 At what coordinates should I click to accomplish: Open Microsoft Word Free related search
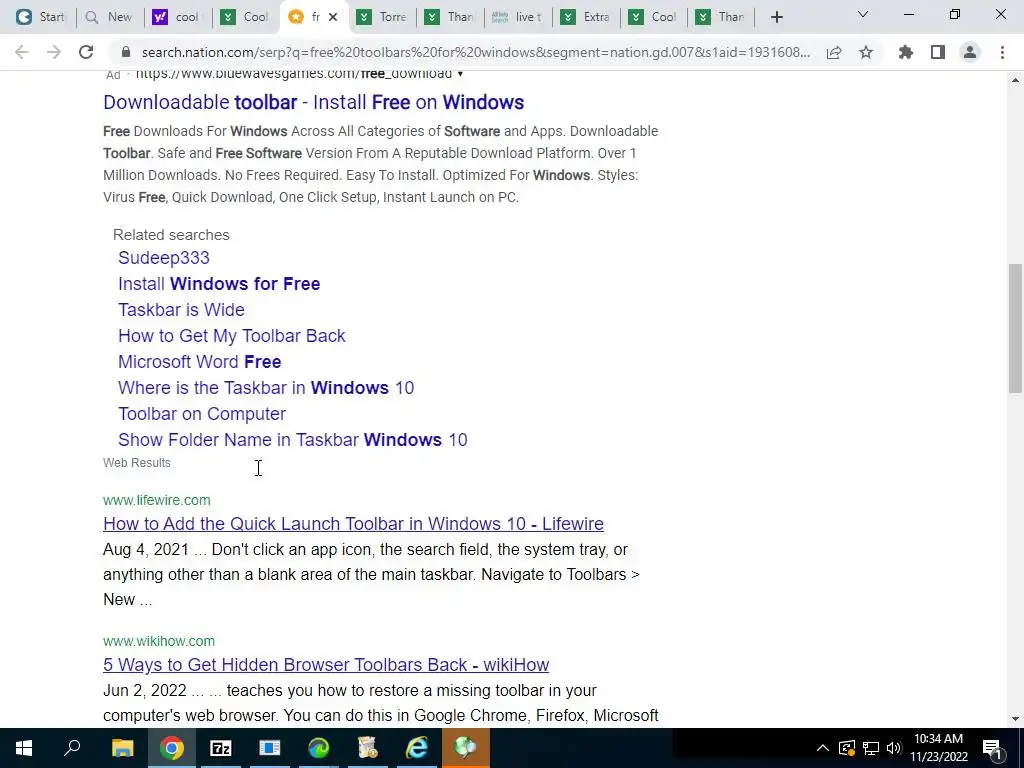coord(200,362)
